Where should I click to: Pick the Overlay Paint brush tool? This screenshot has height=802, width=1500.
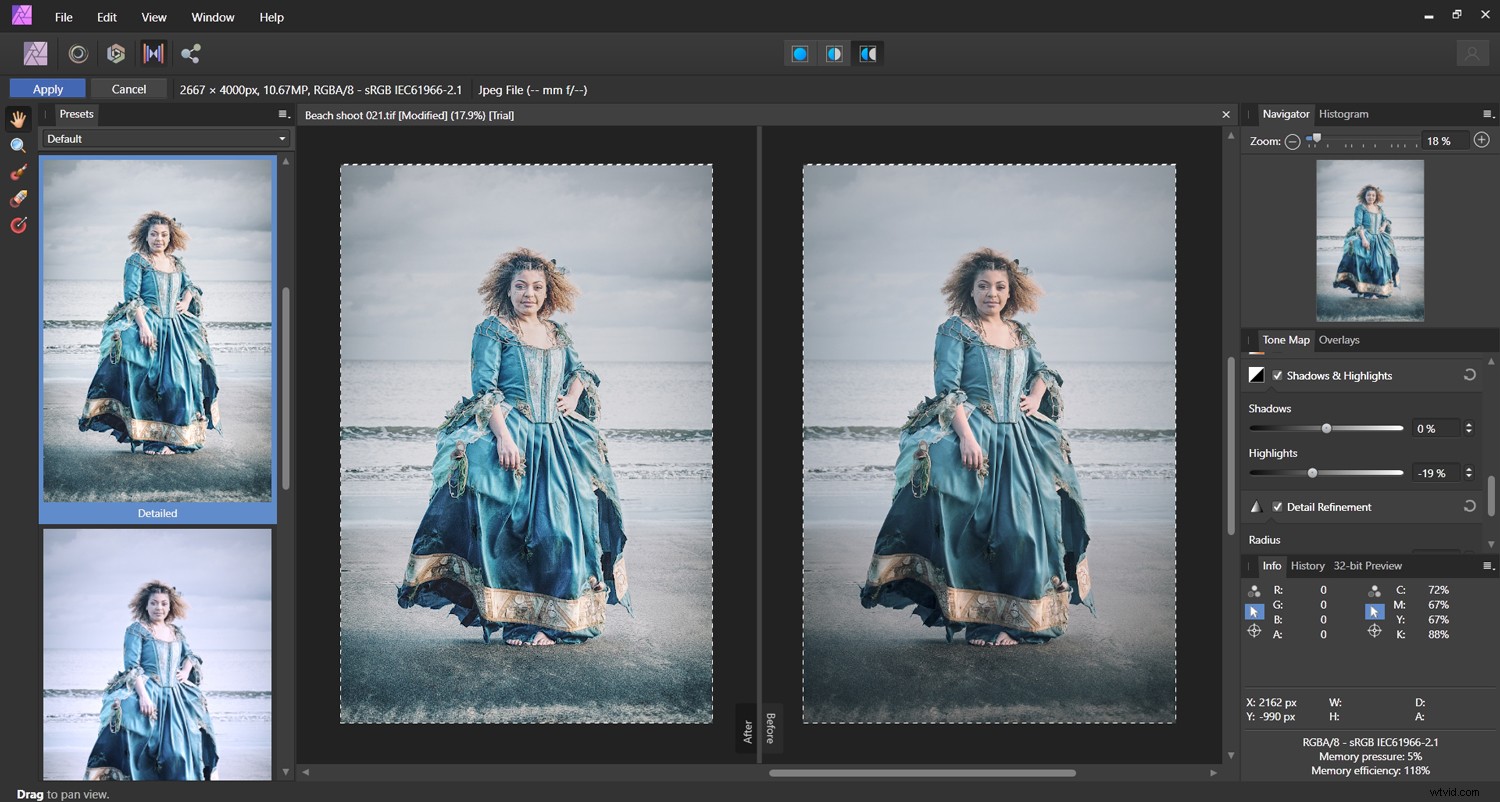click(17, 172)
